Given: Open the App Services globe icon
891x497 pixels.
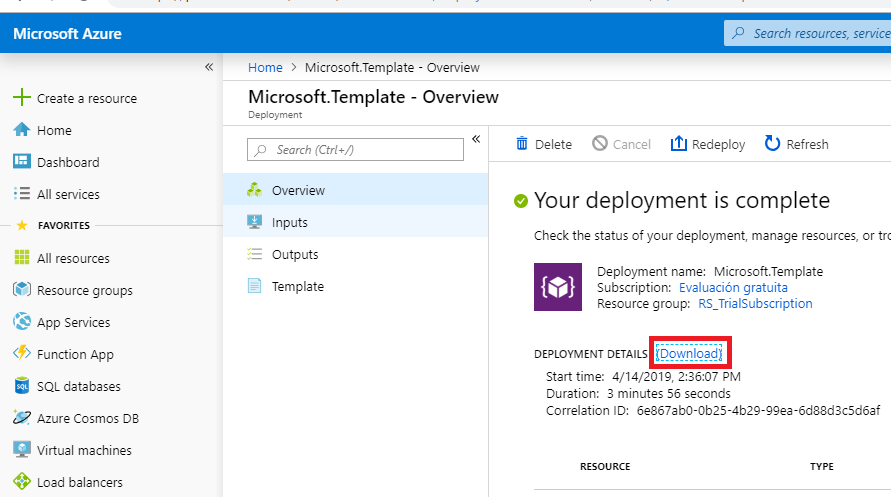Looking at the screenshot, I should pos(22,321).
